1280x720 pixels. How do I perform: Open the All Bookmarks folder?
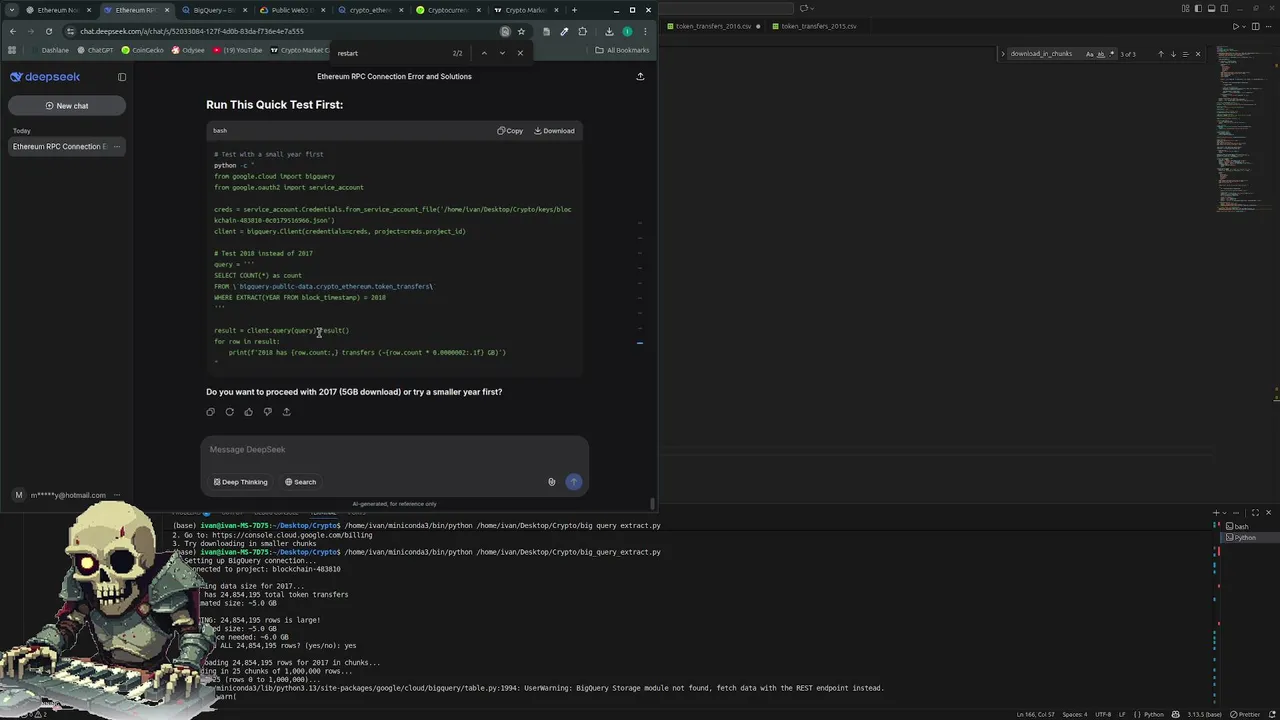pos(622,50)
